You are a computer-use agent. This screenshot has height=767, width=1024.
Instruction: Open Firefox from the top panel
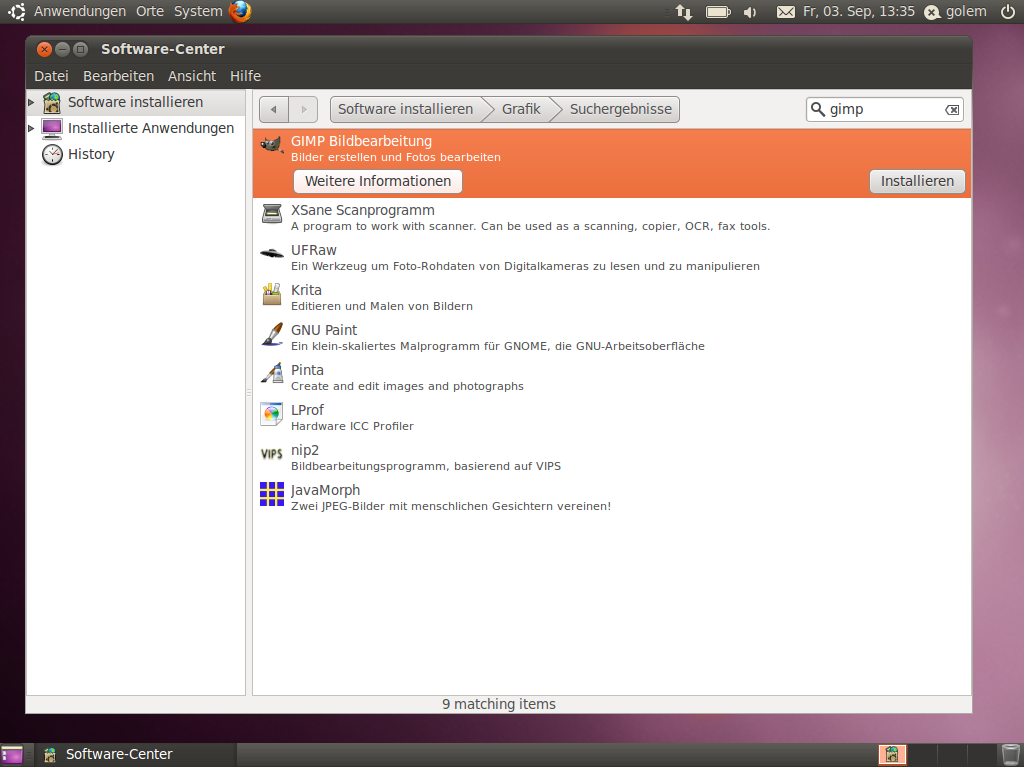[240, 12]
